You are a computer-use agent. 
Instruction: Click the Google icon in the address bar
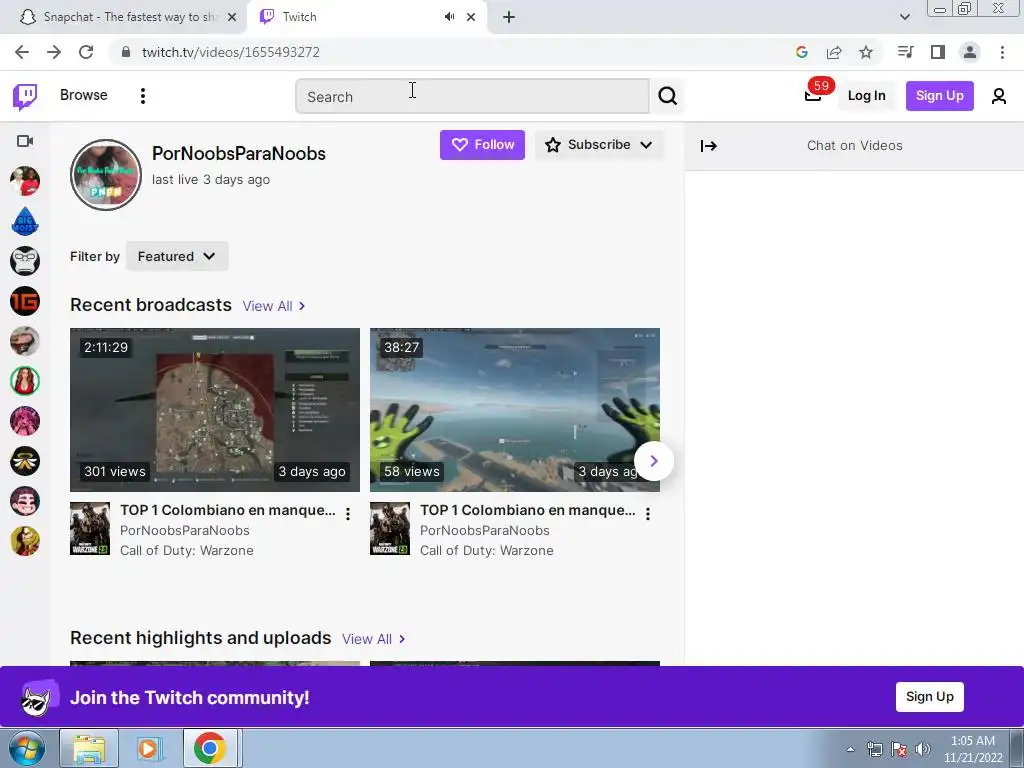point(802,52)
